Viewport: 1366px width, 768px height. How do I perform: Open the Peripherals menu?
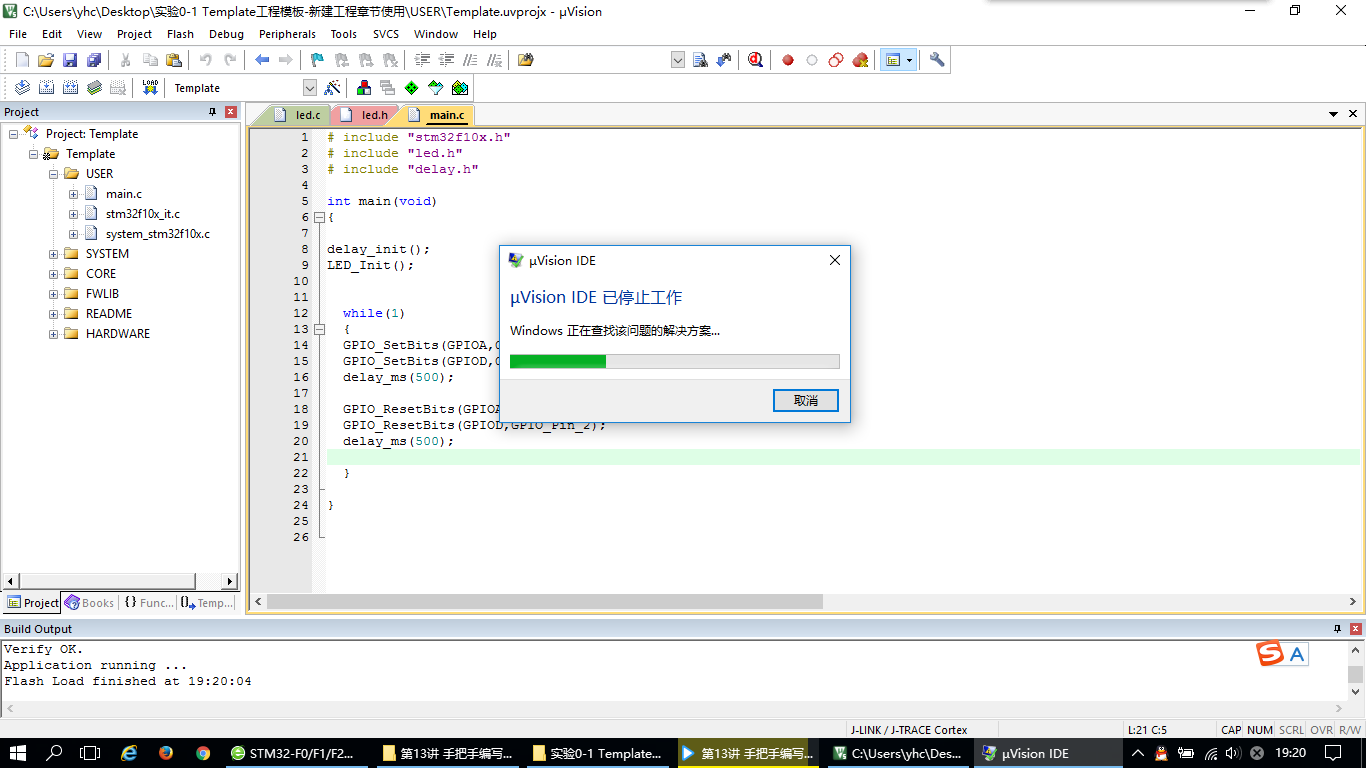click(287, 34)
